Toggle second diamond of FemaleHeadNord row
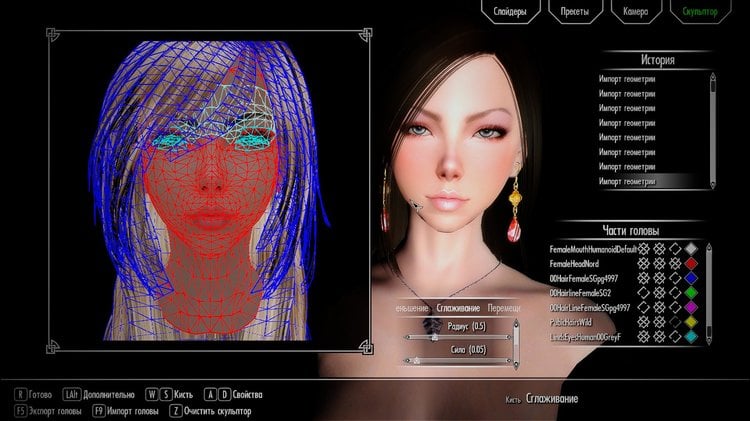The width and height of the screenshot is (750, 421). [x=660, y=264]
